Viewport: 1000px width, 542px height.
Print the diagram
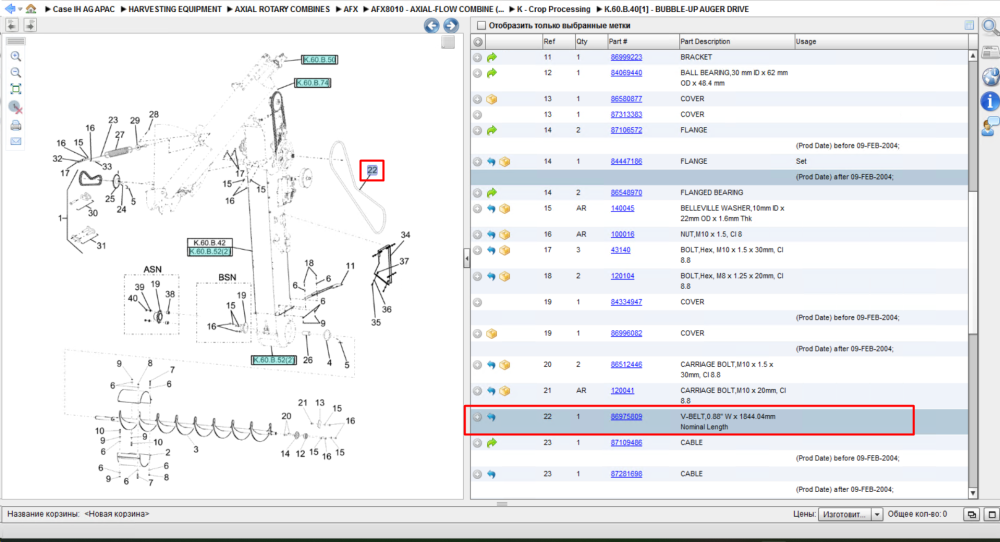(16, 125)
